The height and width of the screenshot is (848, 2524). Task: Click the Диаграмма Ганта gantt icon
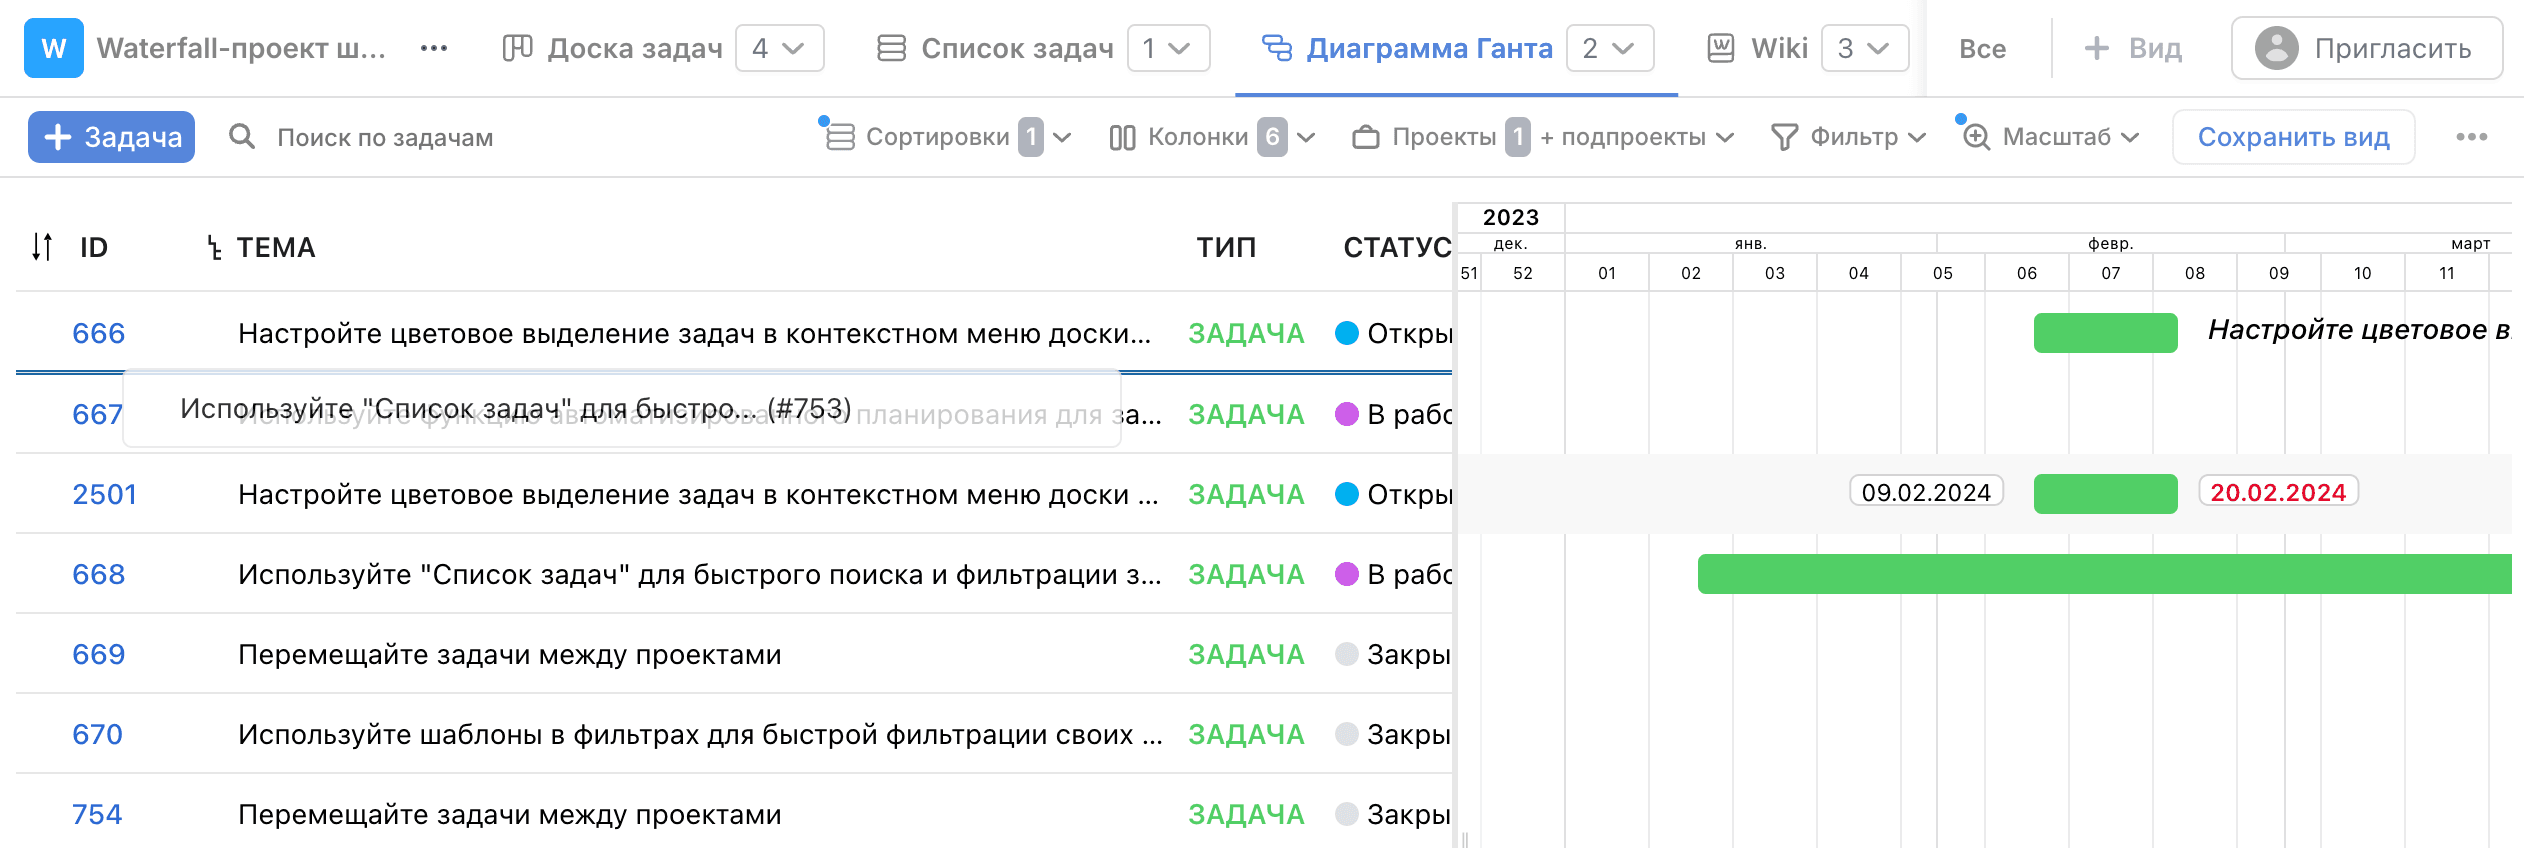1277,48
